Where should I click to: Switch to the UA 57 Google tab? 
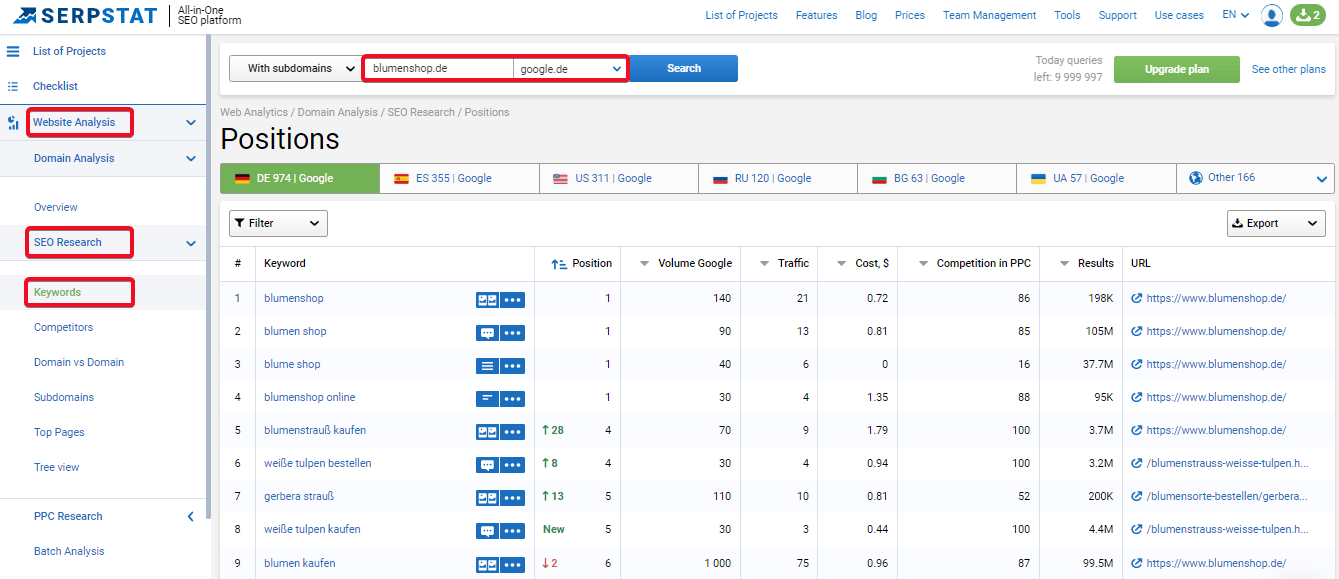[x=1097, y=178]
